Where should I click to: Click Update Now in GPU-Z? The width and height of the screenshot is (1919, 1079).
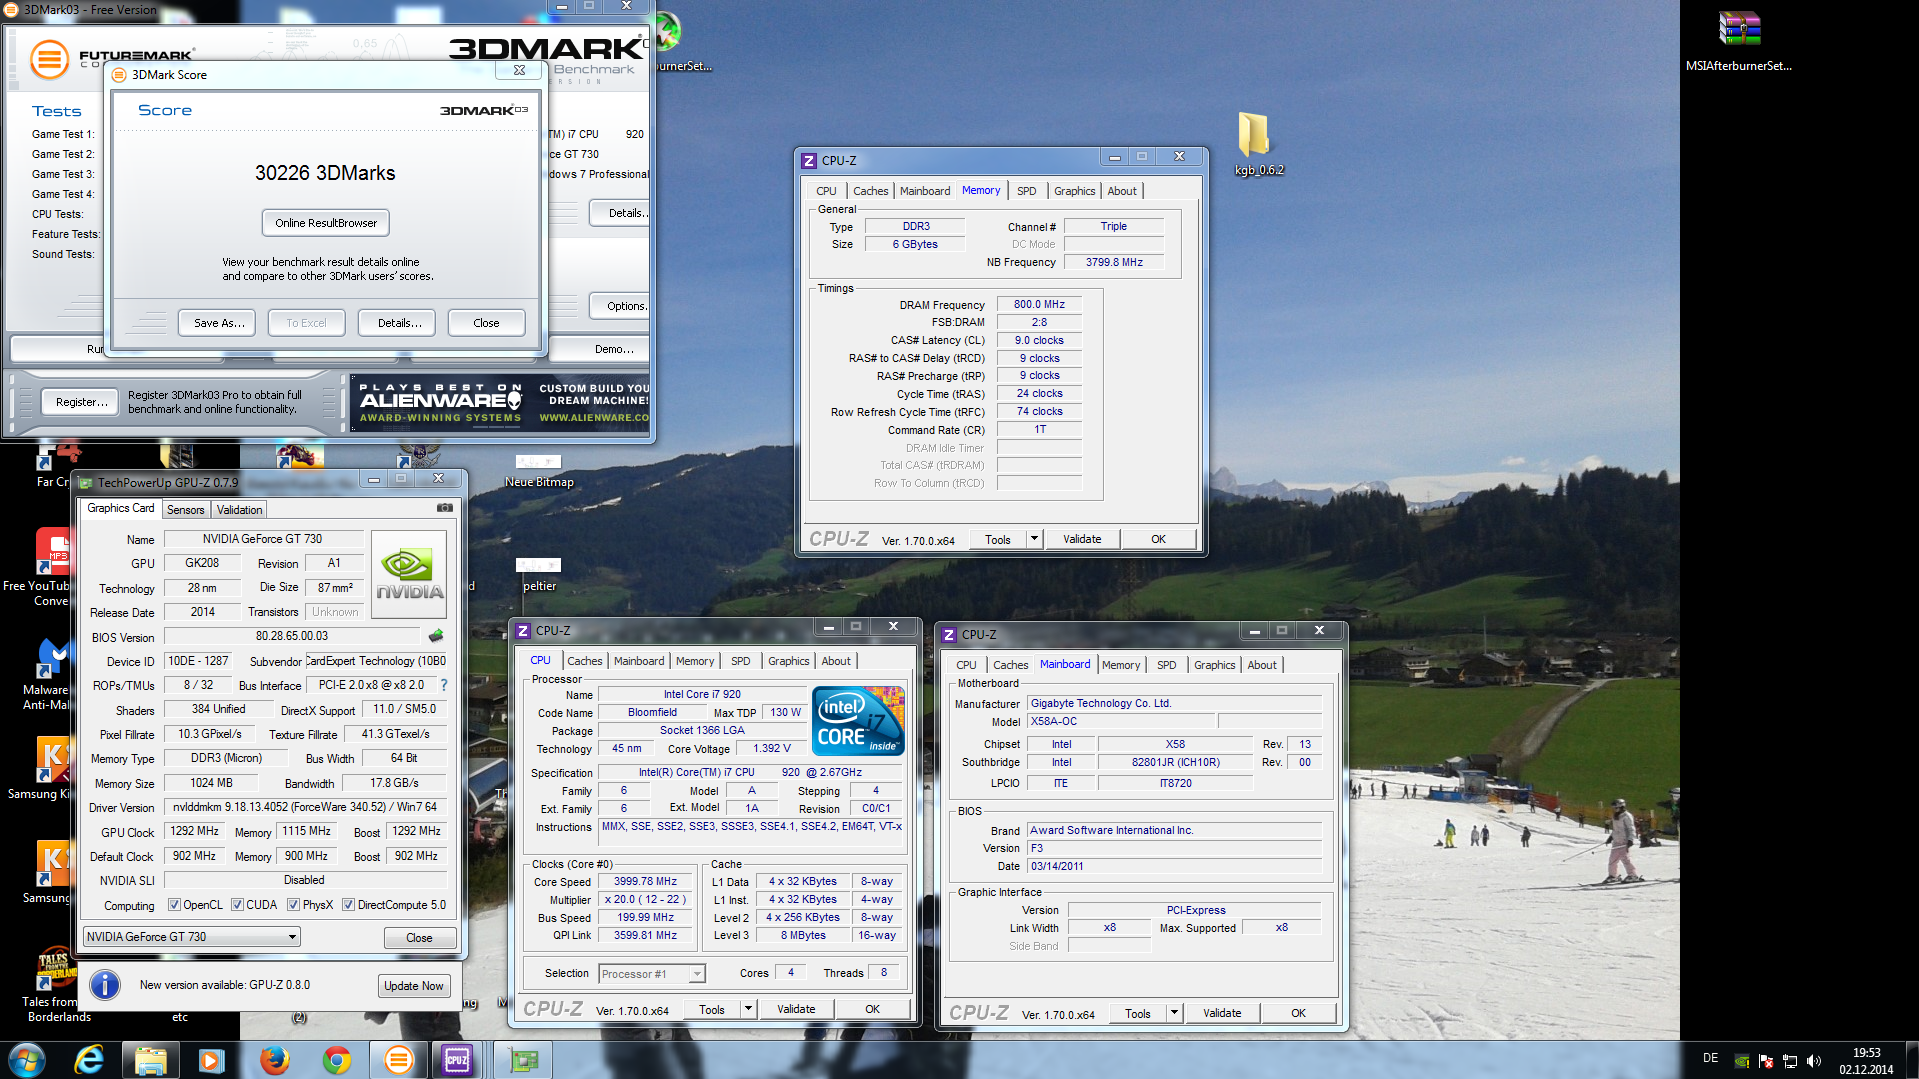coord(414,986)
